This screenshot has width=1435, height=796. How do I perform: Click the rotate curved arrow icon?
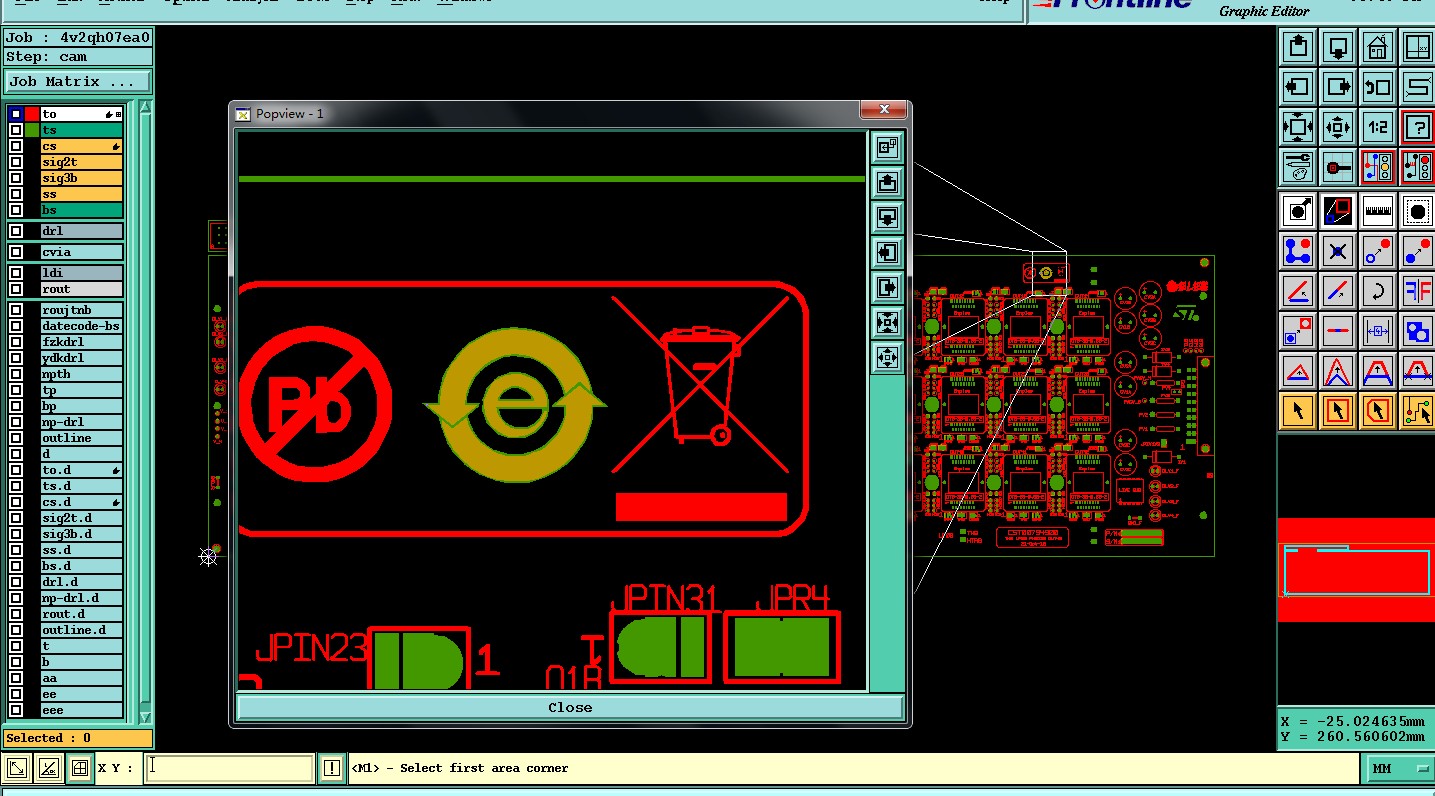(x=1377, y=291)
